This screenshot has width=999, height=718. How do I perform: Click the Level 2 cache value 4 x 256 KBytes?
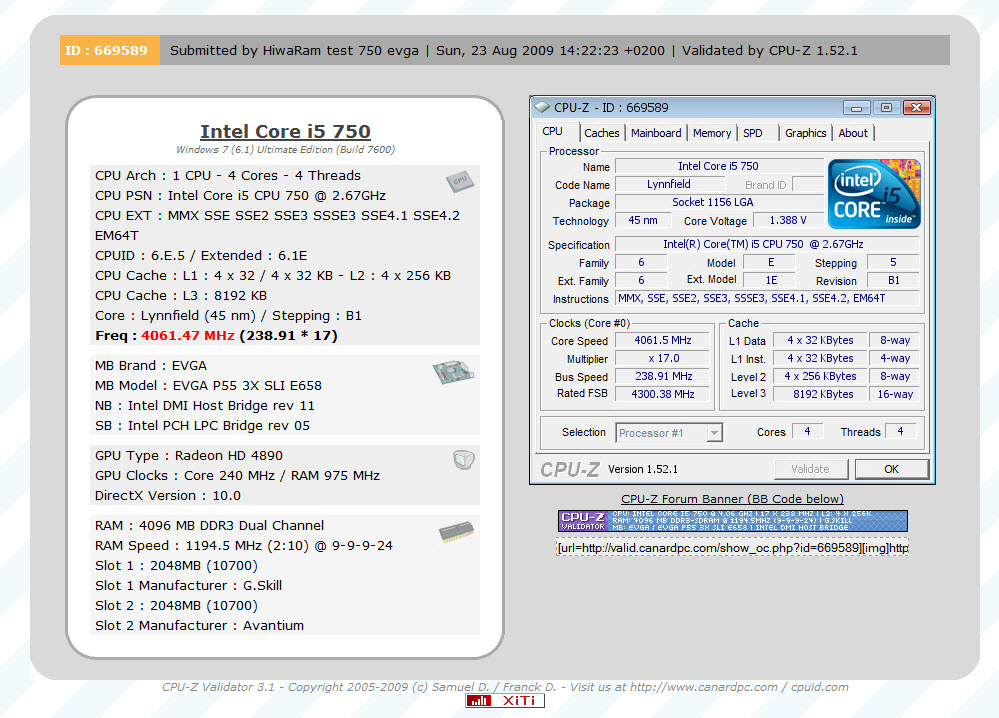point(821,377)
